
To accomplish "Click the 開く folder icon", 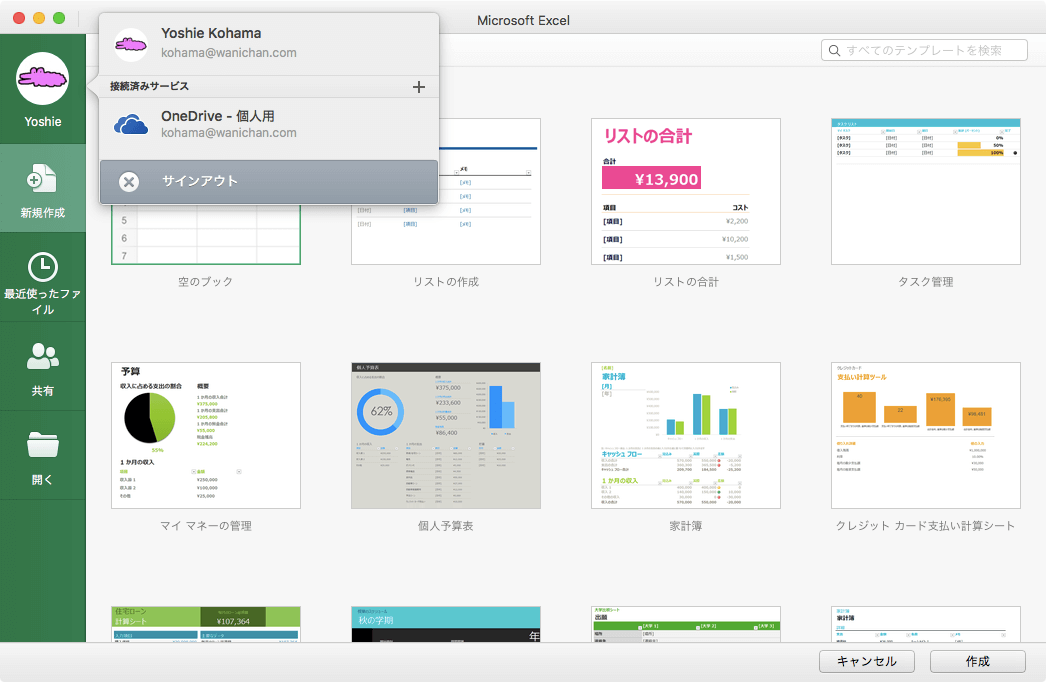I will pos(43,444).
